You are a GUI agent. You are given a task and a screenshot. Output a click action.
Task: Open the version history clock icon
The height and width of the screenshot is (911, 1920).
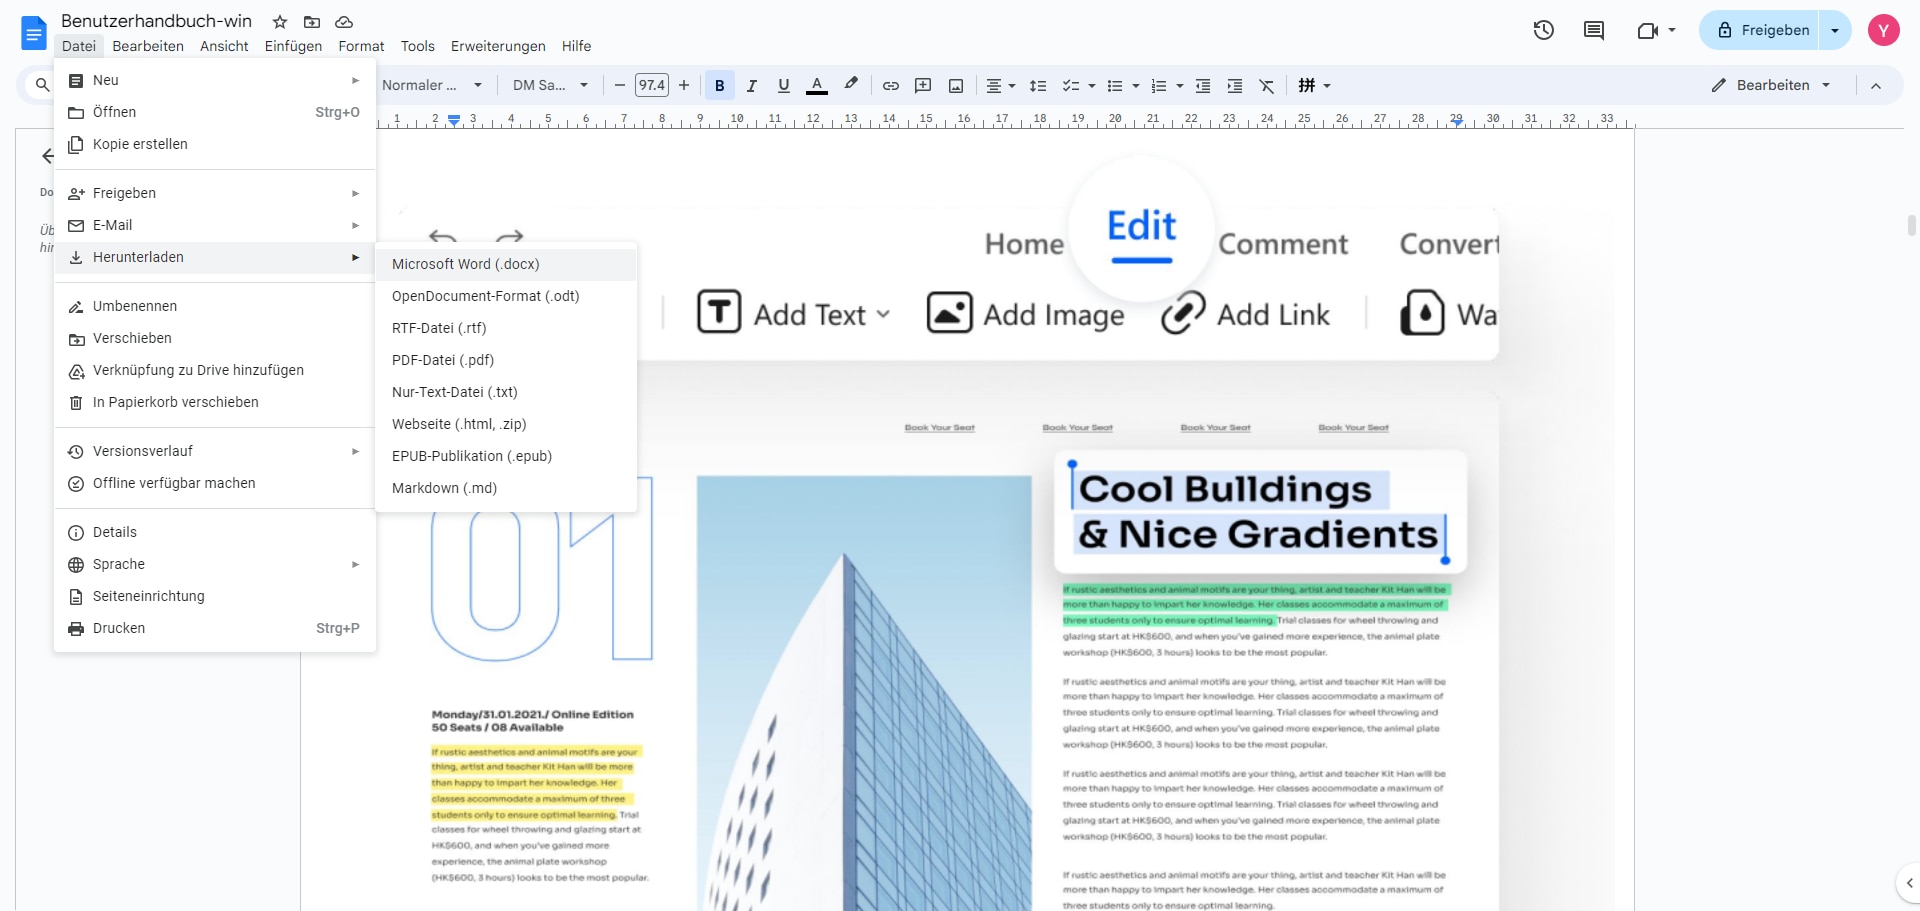tap(1544, 30)
